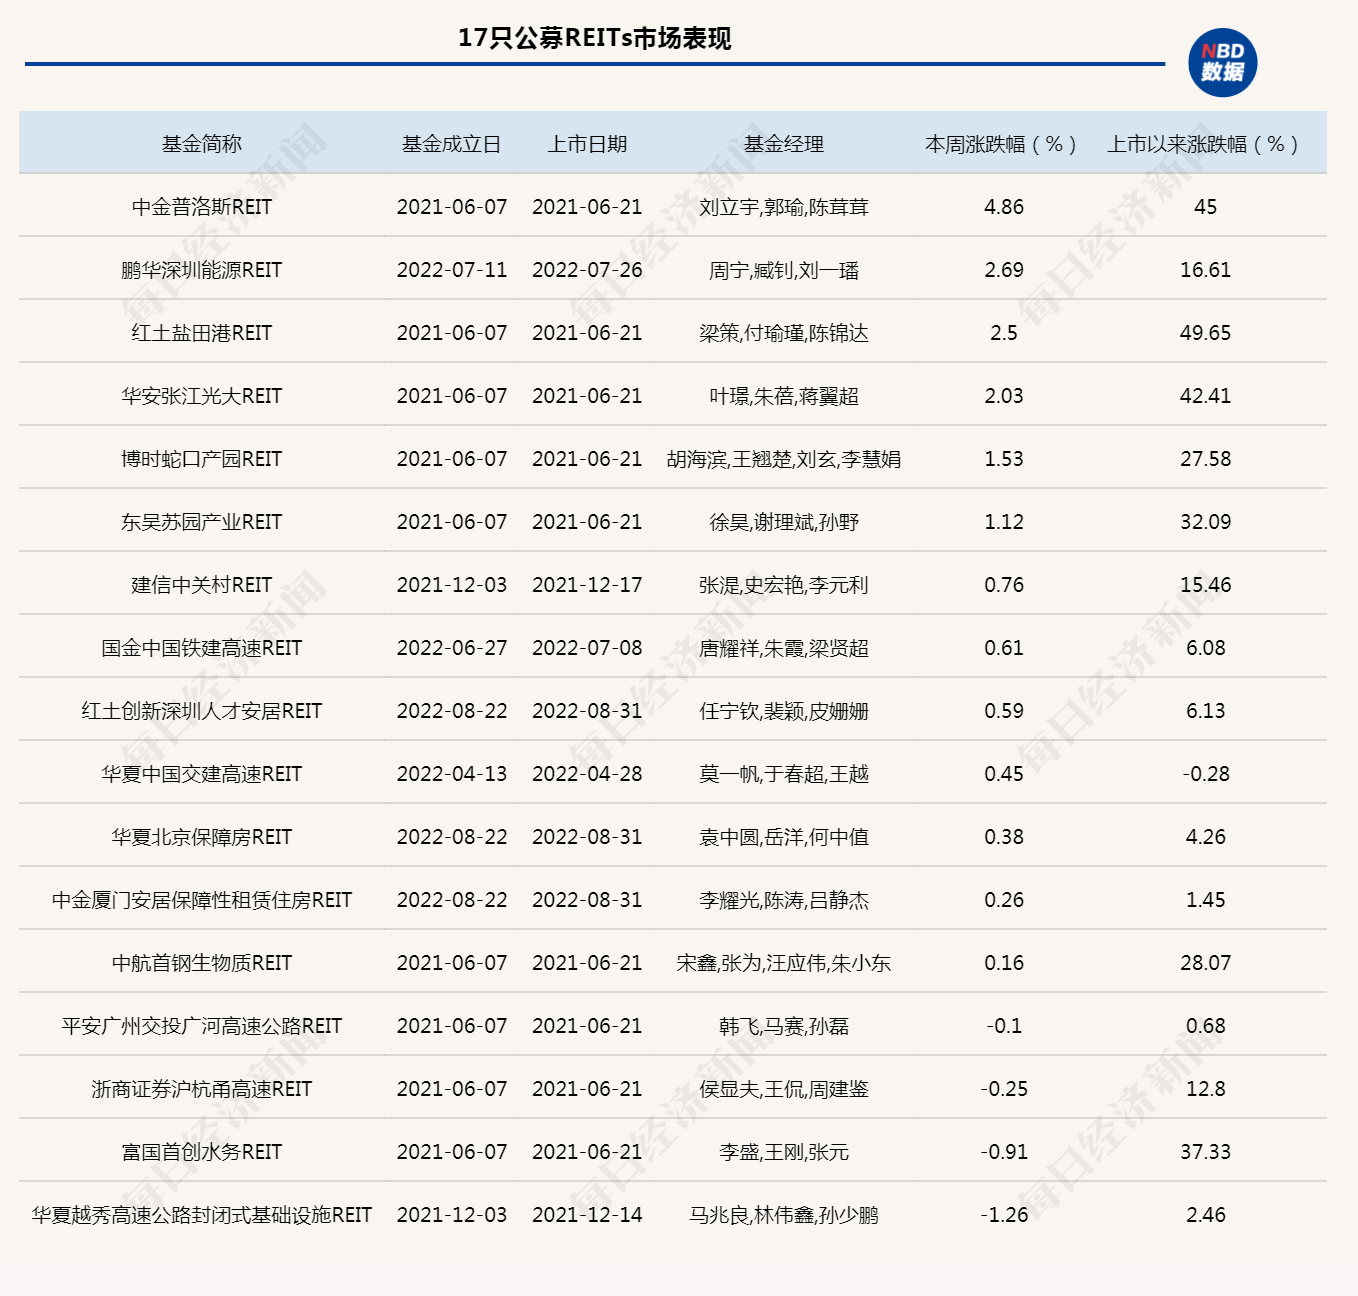The width and height of the screenshot is (1358, 1296).
Task: Click manager cell 周宁,臧钊,刘一璠
Action: (784, 270)
